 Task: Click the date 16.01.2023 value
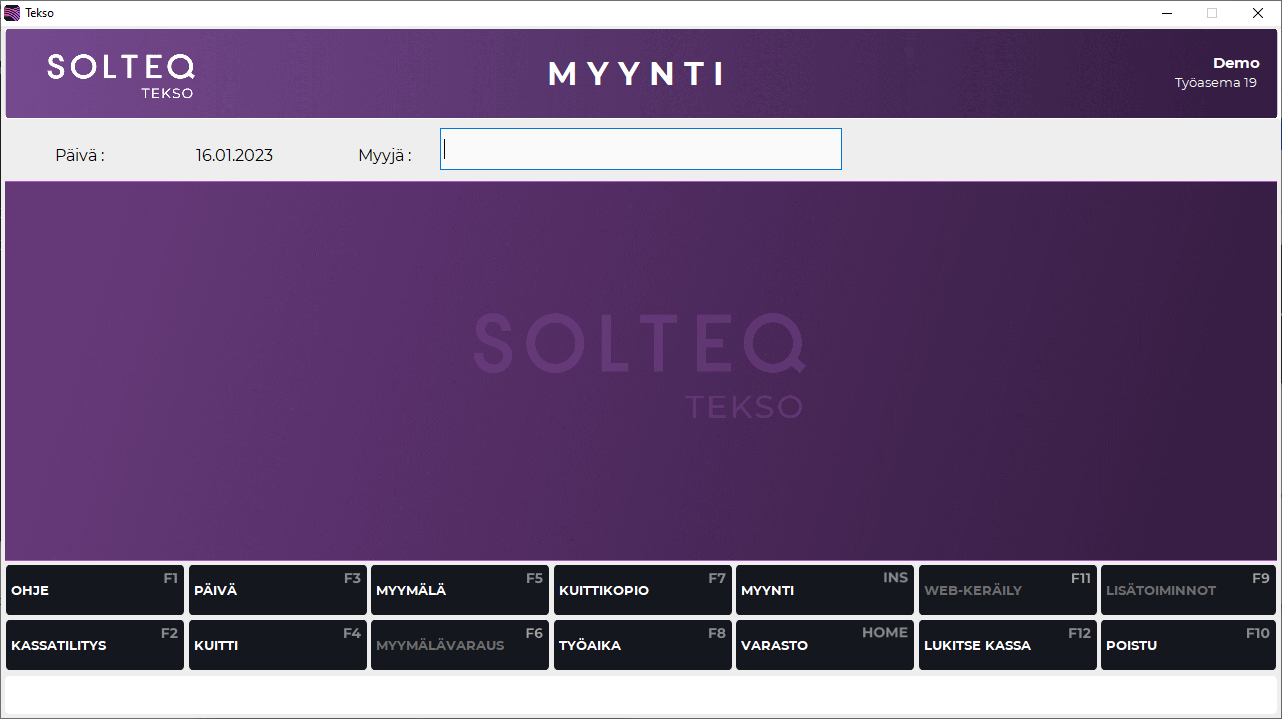tap(234, 155)
